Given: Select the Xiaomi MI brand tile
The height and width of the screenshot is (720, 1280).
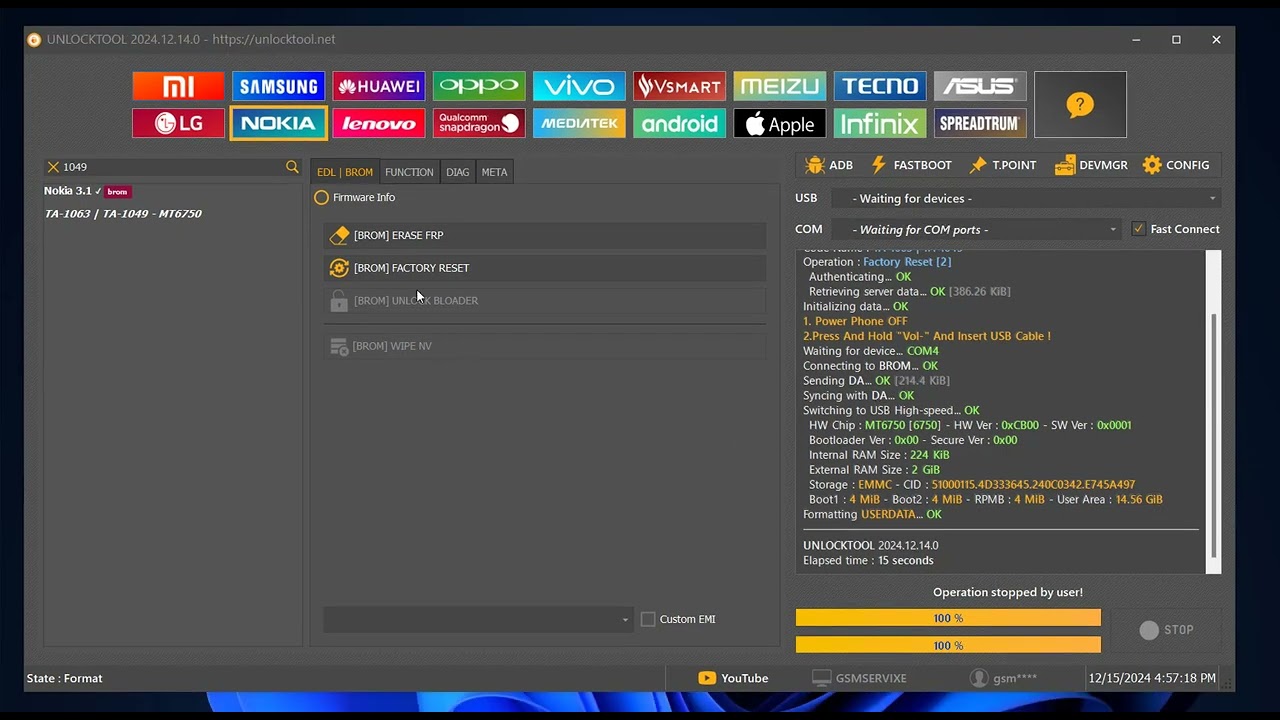Looking at the screenshot, I should pos(178,86).
